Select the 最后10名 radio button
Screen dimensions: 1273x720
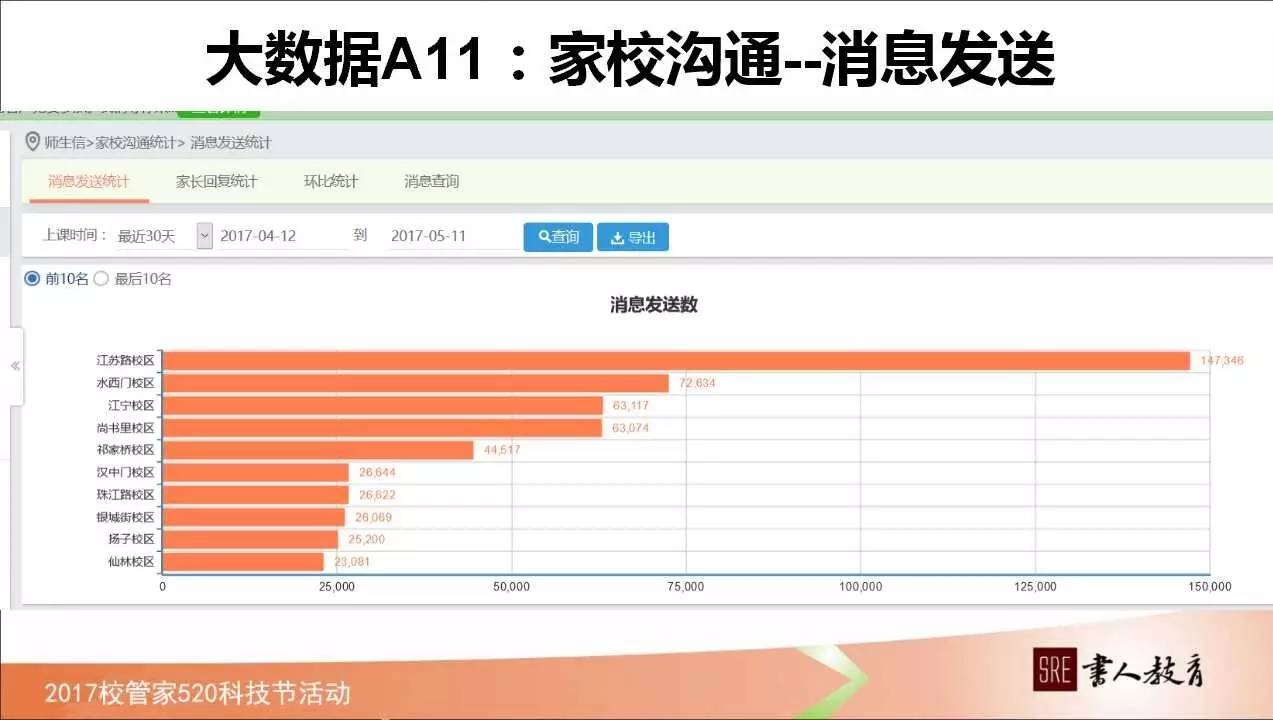click(100, 280)
